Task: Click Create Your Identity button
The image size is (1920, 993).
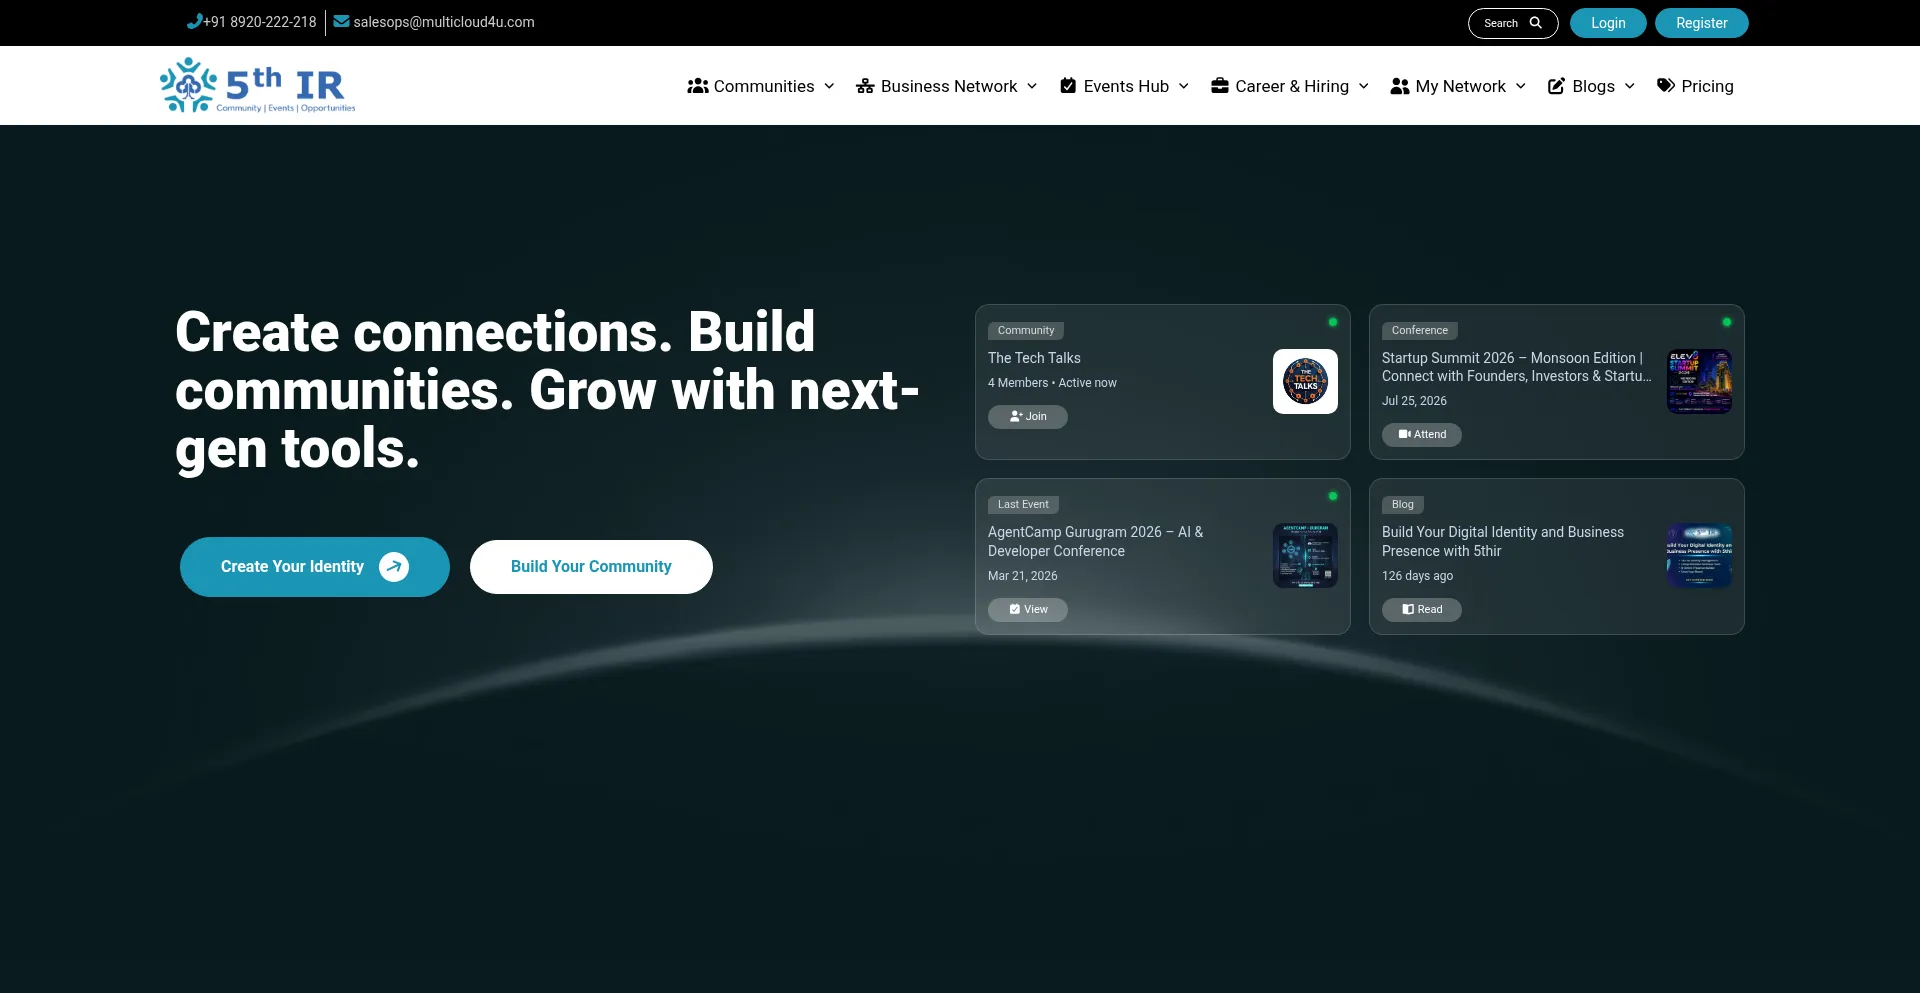Action: [315, 567]
